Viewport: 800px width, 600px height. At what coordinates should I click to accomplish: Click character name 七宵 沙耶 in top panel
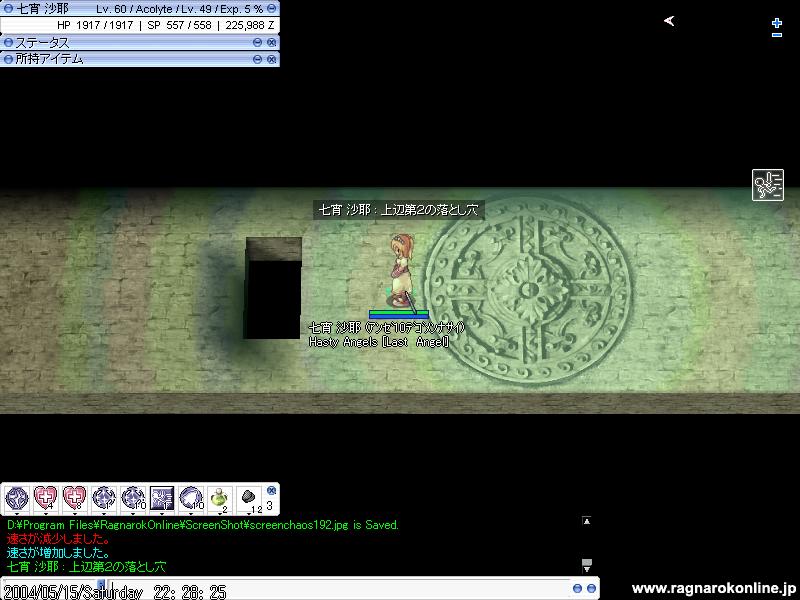point(42,8)
